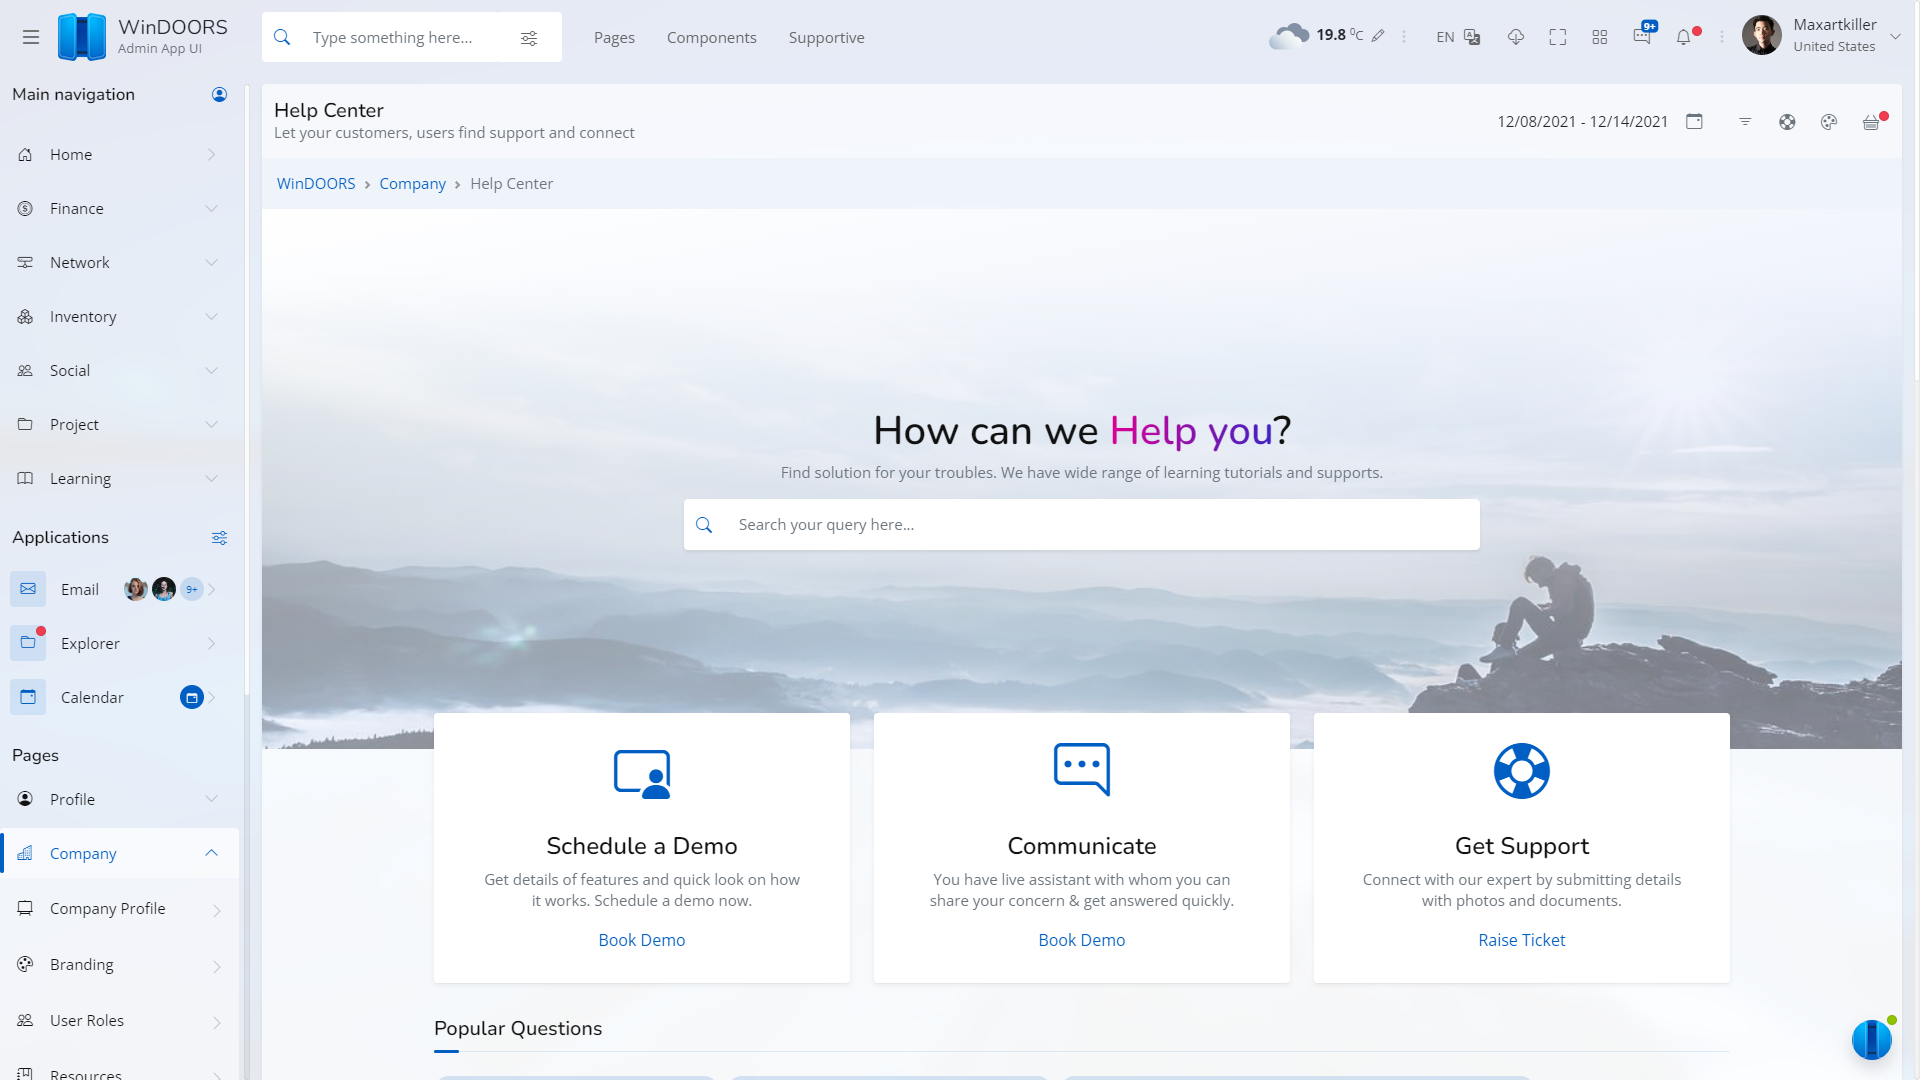Toggle the Applications settings sliders icon
The image size is (1920, 1080).
click(x=219, y=538)
